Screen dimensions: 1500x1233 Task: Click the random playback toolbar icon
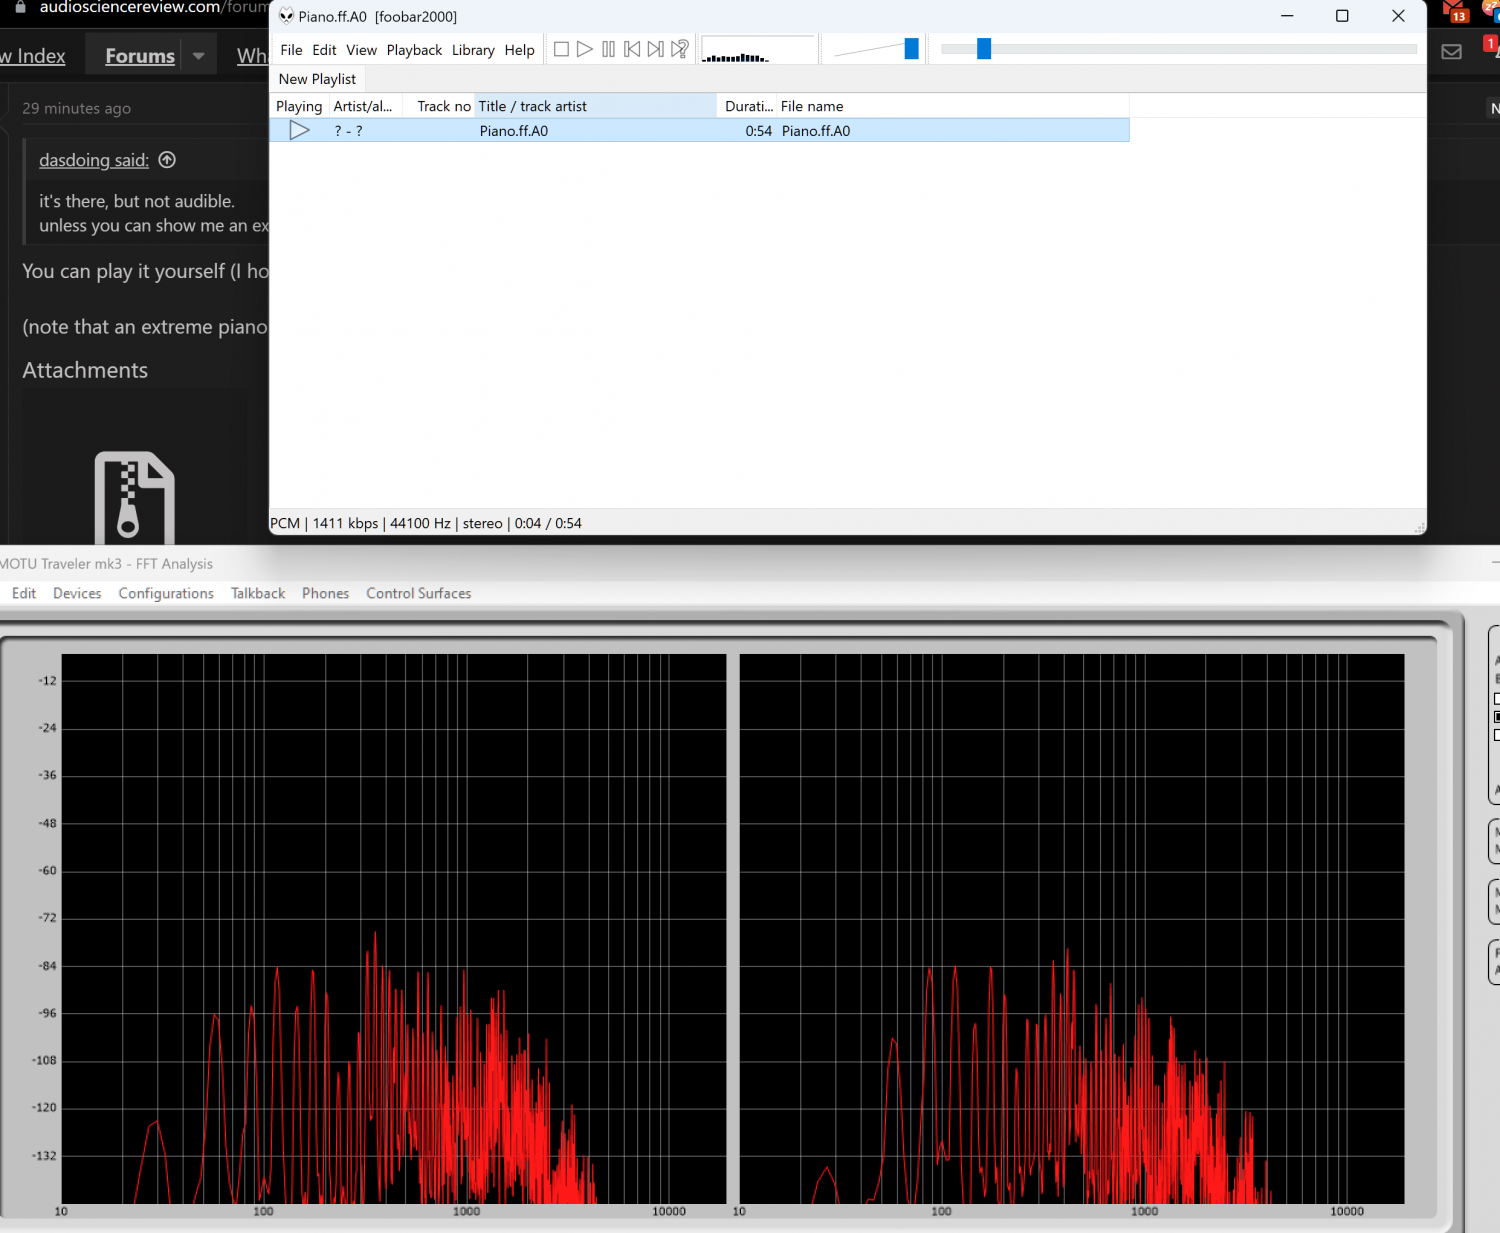point(680,49)
